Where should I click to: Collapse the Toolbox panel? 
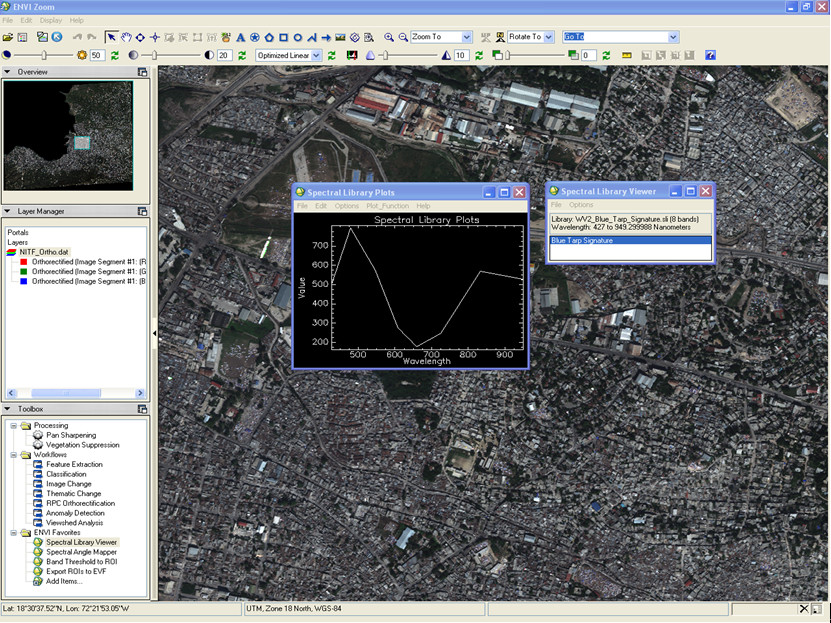coord(8,409)
